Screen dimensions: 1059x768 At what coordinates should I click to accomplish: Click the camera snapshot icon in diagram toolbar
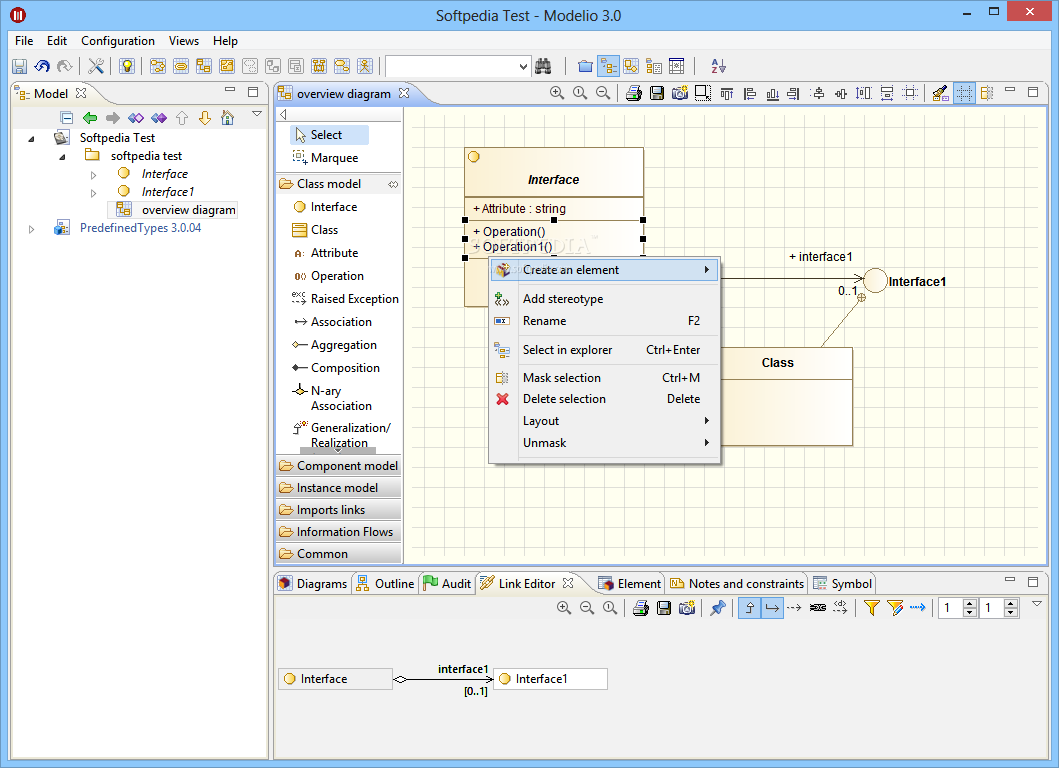coord(679,93)
